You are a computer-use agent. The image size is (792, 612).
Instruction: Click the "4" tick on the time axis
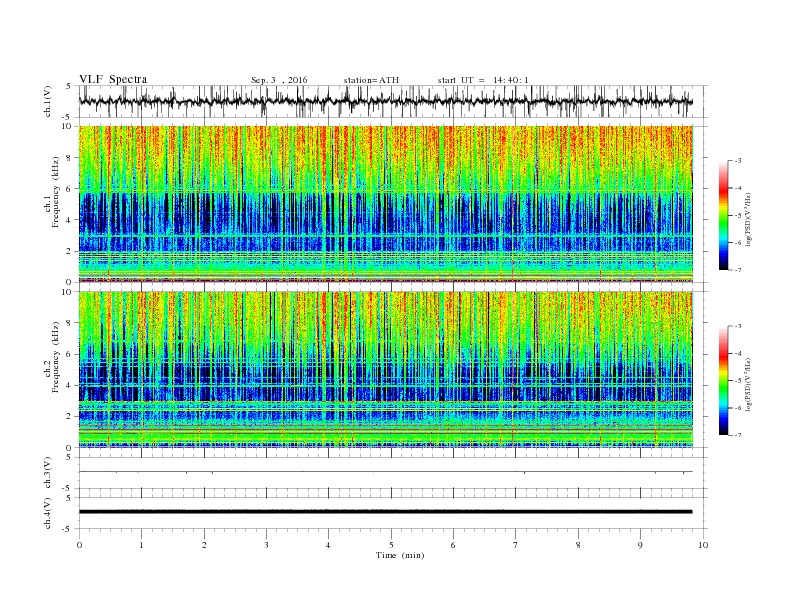coord(328,545)
